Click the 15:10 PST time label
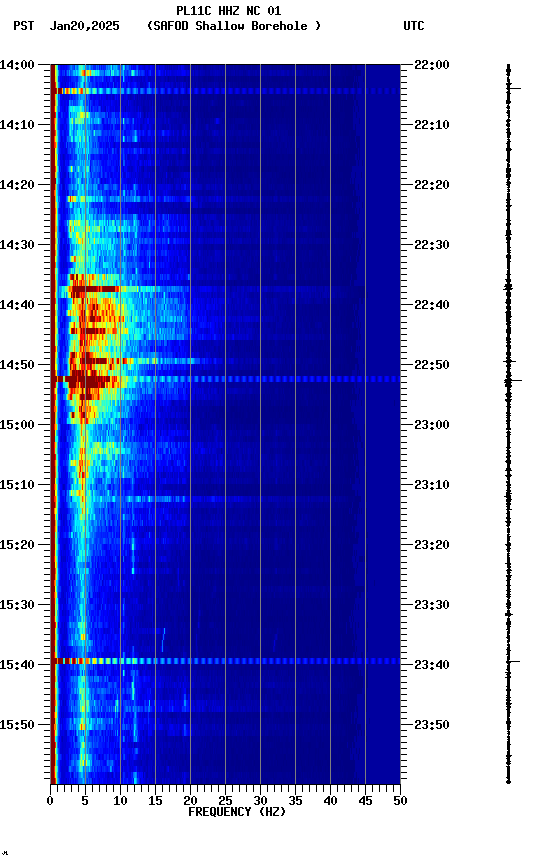Screen dimensions: 552x864 [17, 485]
